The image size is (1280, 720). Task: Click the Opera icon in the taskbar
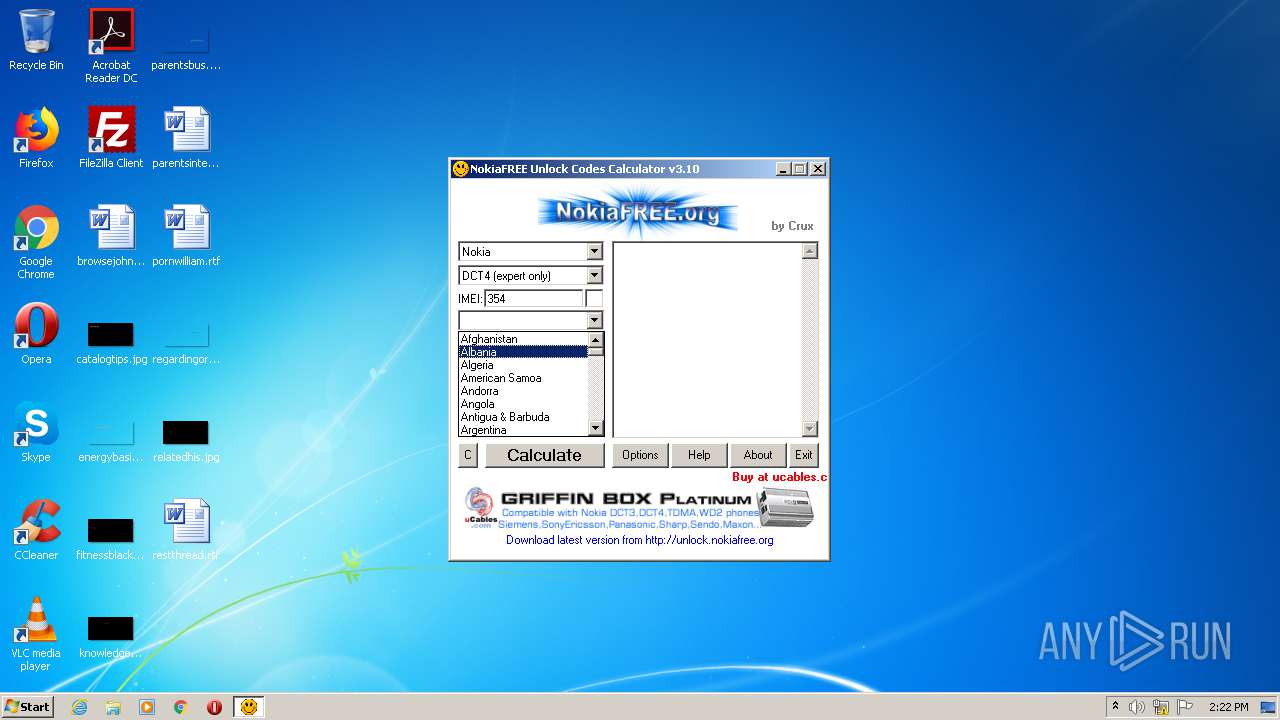click(x=214, y=707)
